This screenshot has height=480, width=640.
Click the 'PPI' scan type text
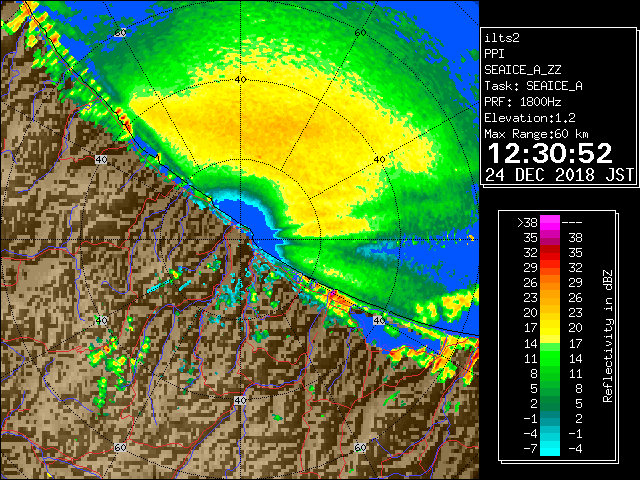click(x=494, y=54)
